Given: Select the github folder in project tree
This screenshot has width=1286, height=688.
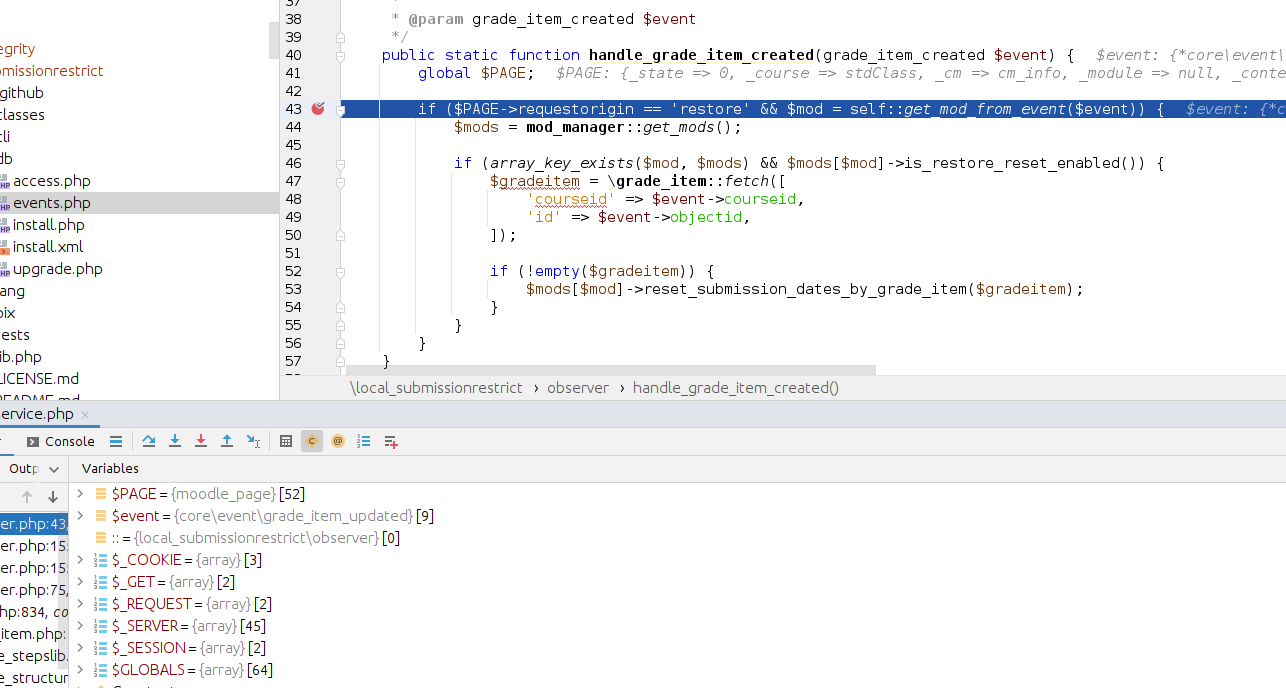Looking at the screenshot, I should (x=22, y=93).
